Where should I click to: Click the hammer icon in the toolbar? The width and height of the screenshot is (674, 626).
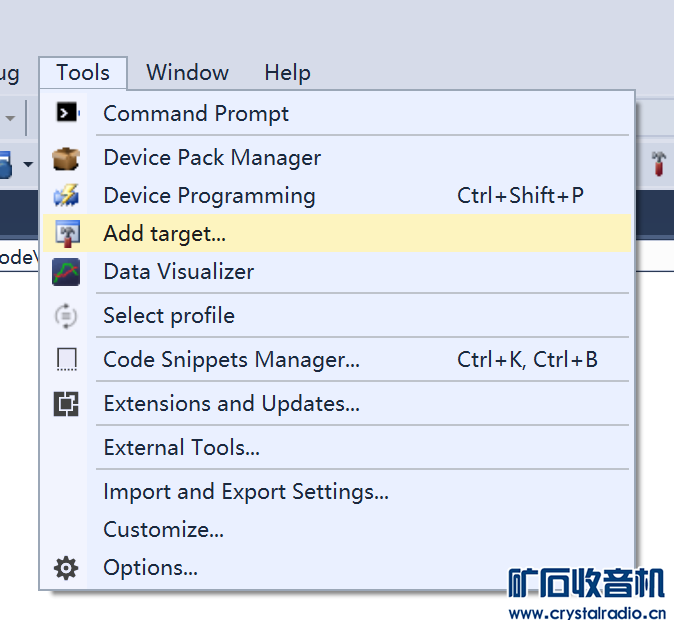click(659, 164)
